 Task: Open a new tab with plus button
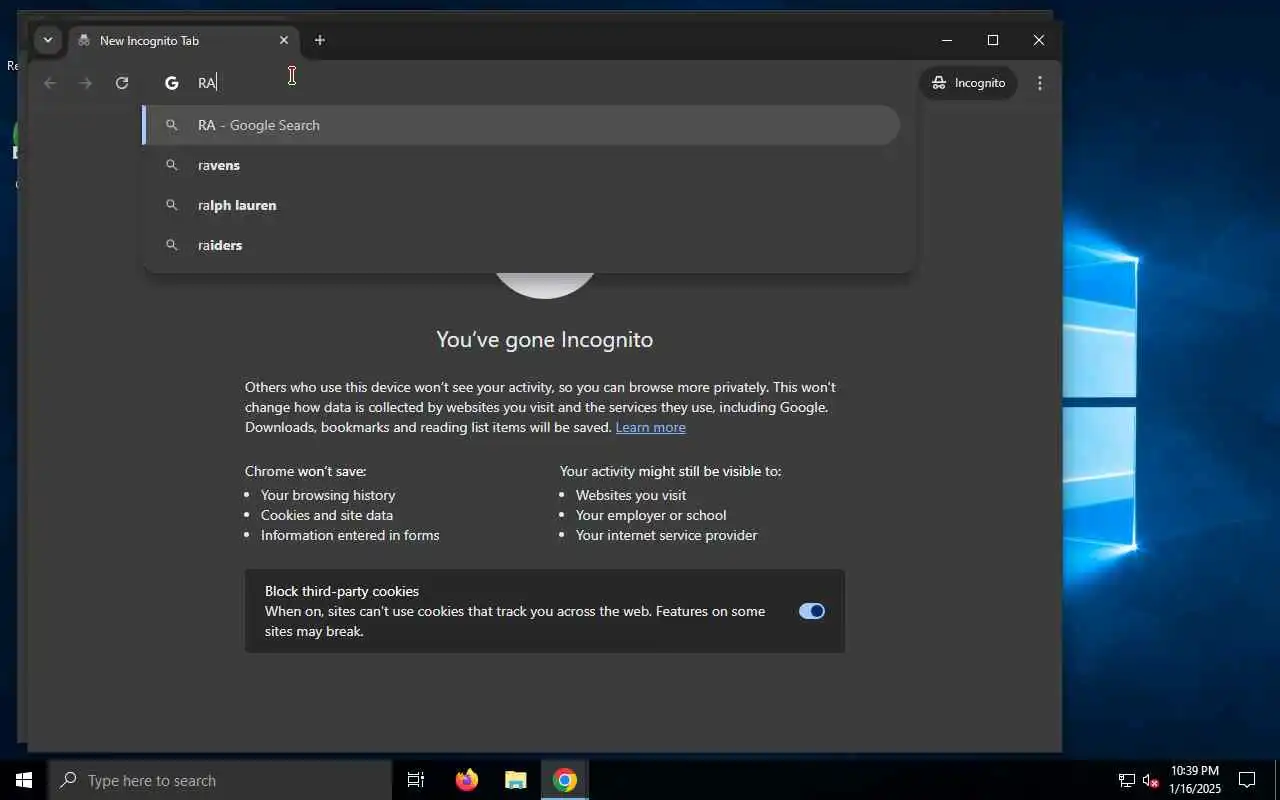(x=320, y=40)
